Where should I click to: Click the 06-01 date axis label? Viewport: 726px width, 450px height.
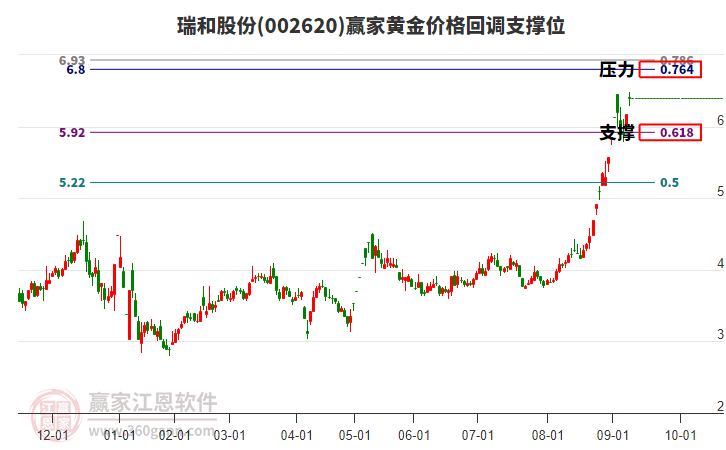[x=414, y=436]
